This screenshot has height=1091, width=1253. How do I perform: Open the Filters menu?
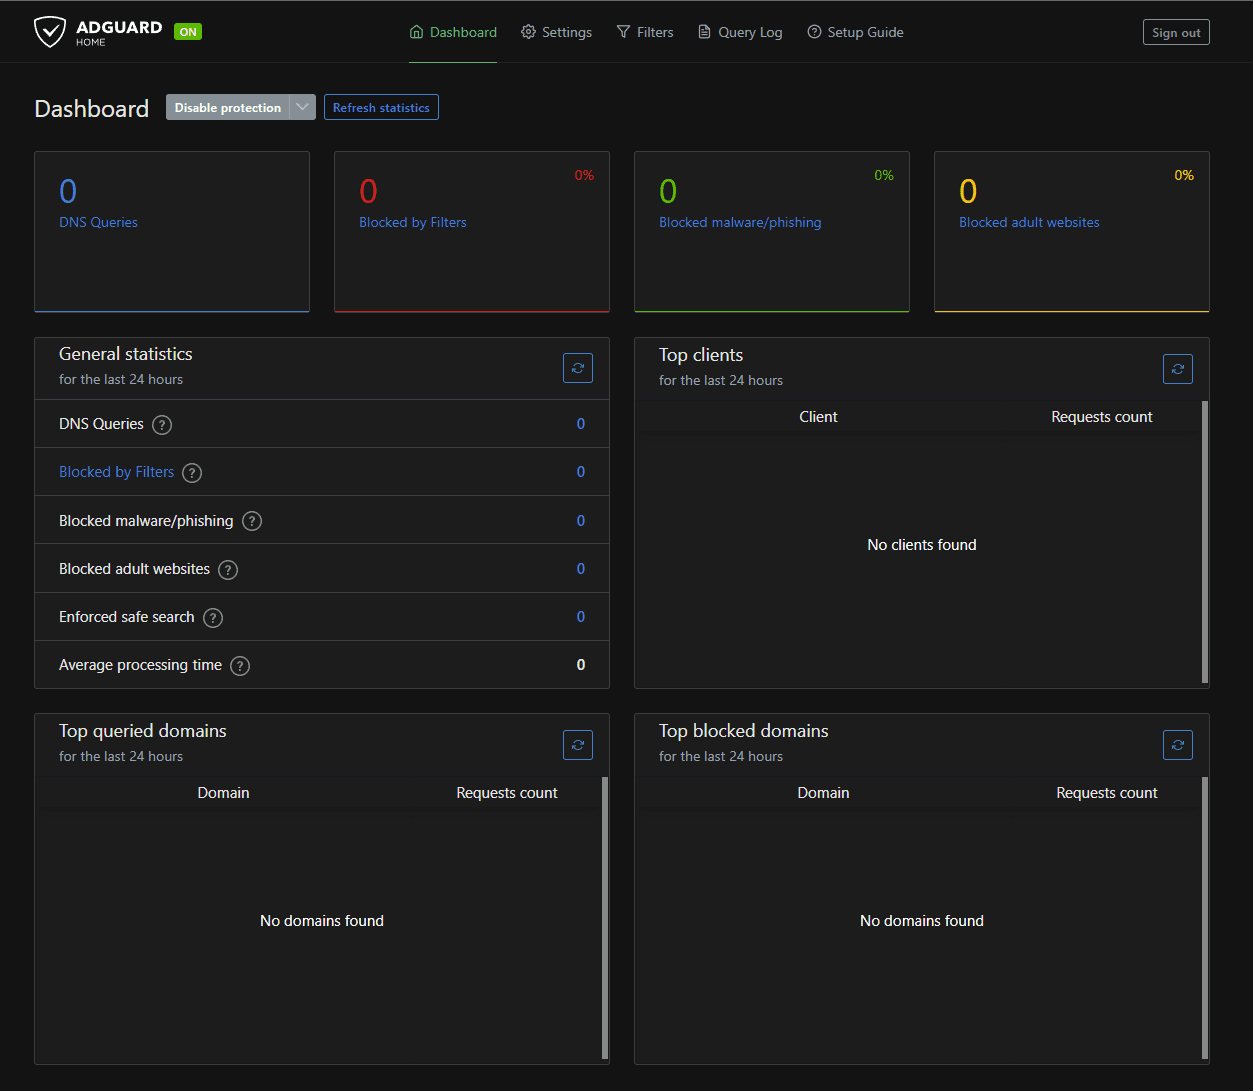coord(645,32)
